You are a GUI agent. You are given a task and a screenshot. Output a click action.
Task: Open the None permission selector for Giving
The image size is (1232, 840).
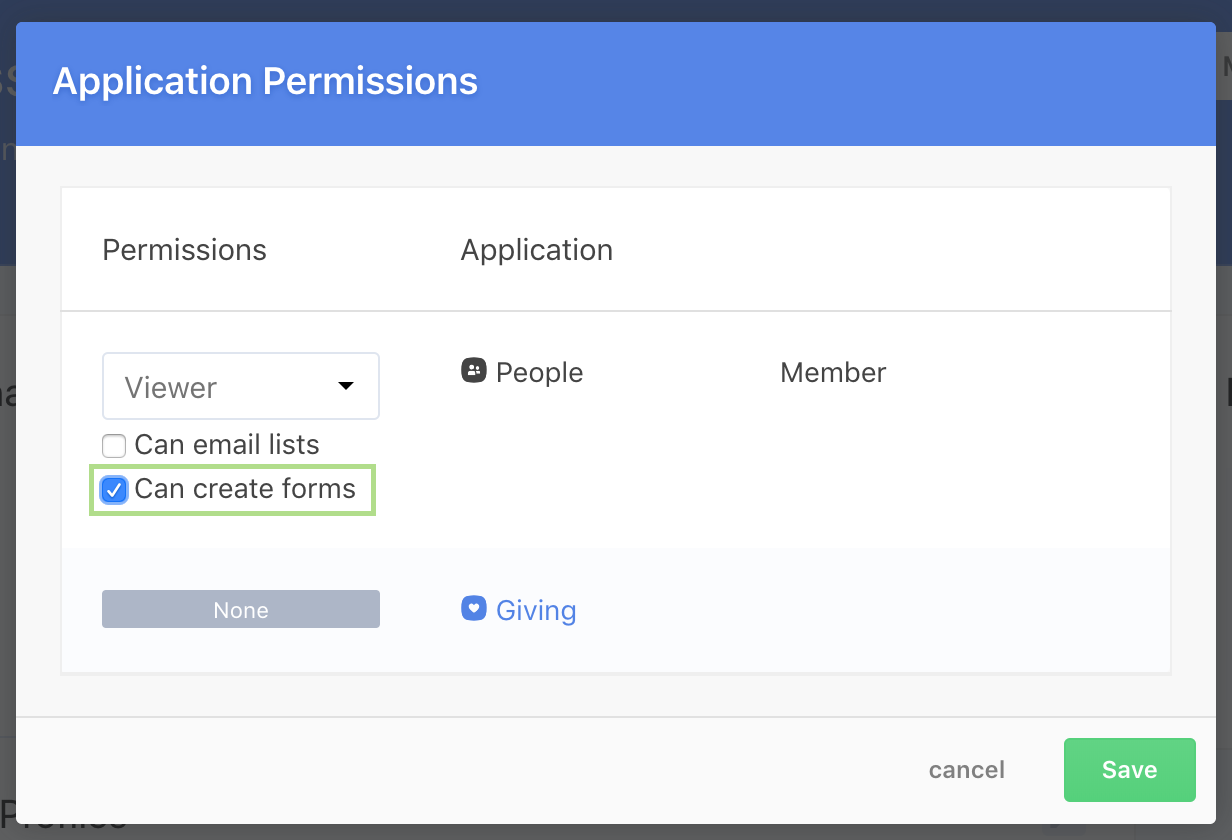click(x=240, y=609)
